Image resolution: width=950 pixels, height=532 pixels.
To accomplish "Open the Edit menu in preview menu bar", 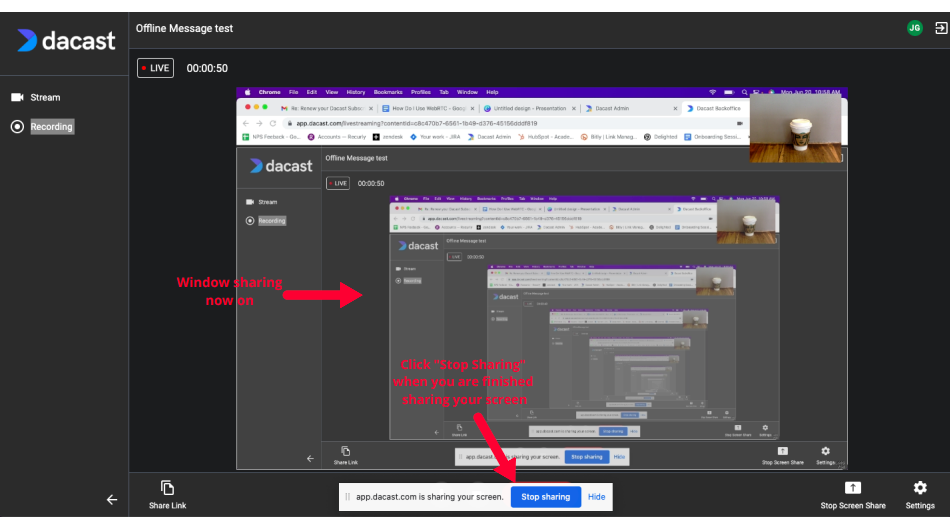I will pyautogui.click(x=311, y=92).
